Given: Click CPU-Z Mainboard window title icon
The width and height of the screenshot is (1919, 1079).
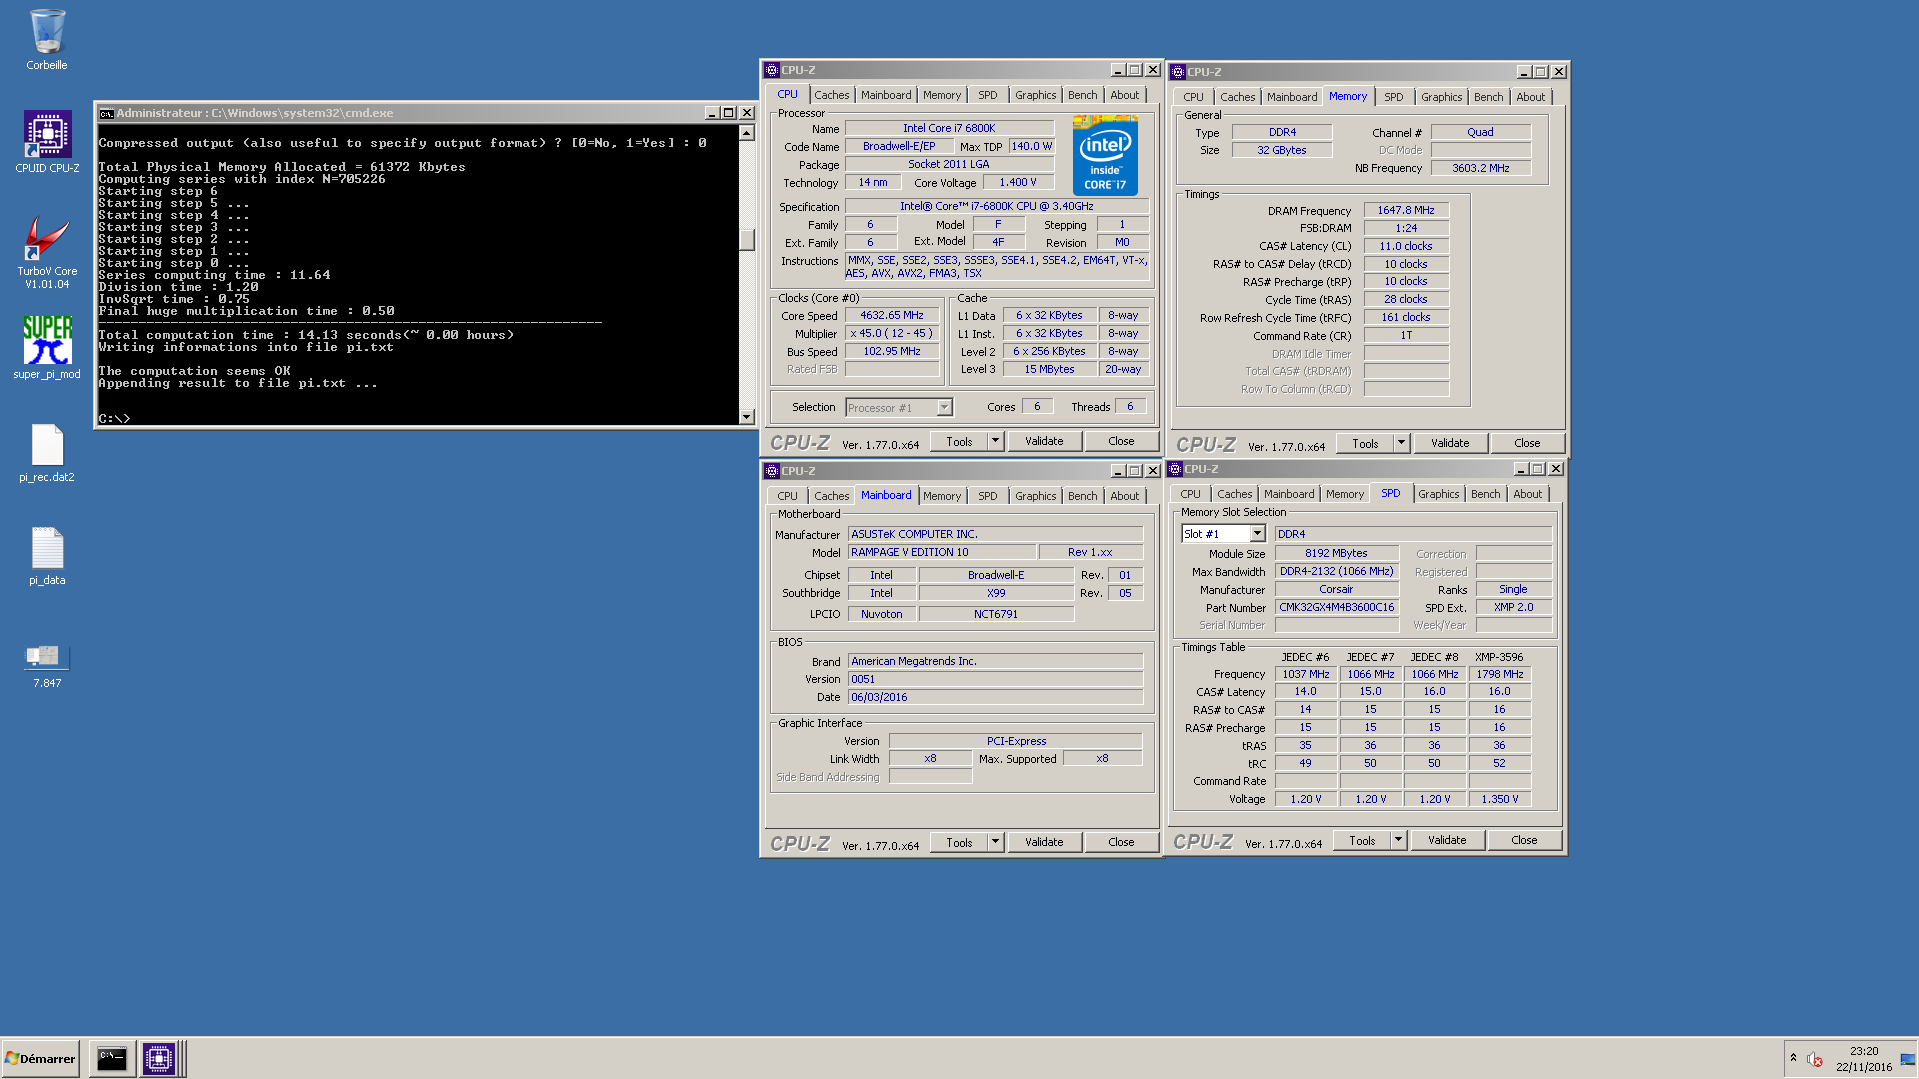Looking at the screenshot, I should point(772,471).
